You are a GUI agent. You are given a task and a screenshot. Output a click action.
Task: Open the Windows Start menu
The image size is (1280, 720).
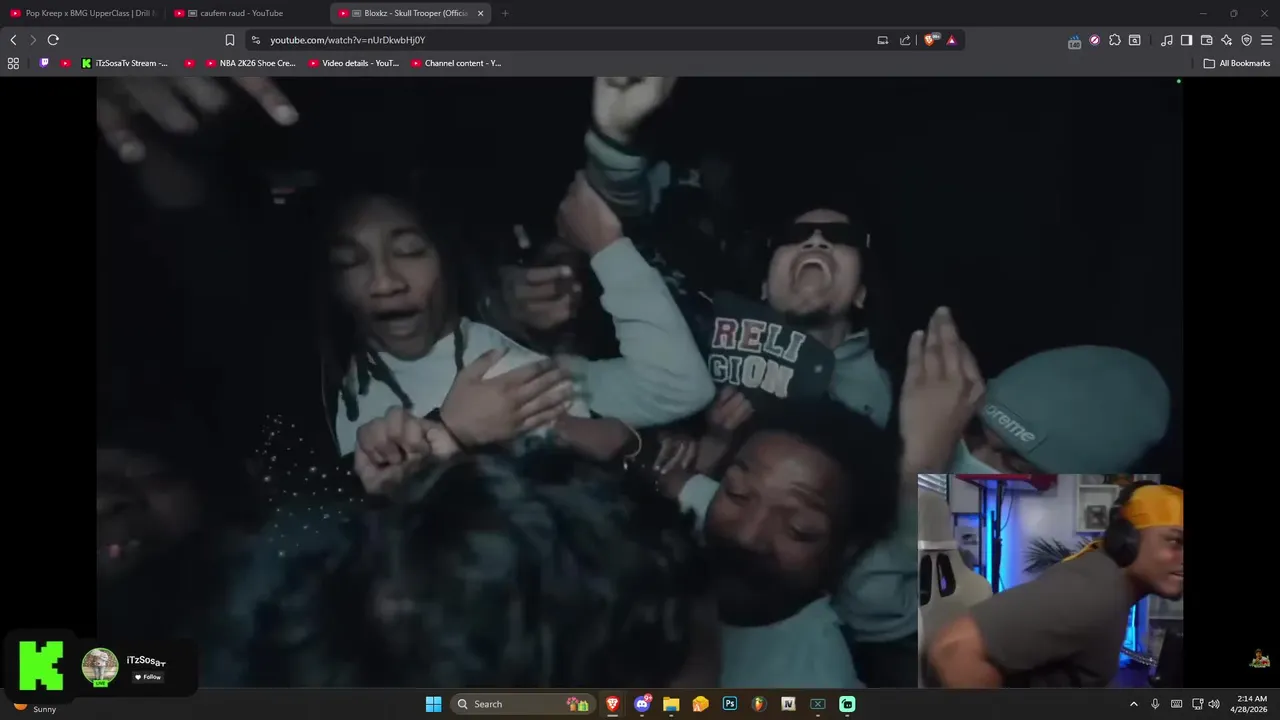pyautogui.click(x=433, y=704)
